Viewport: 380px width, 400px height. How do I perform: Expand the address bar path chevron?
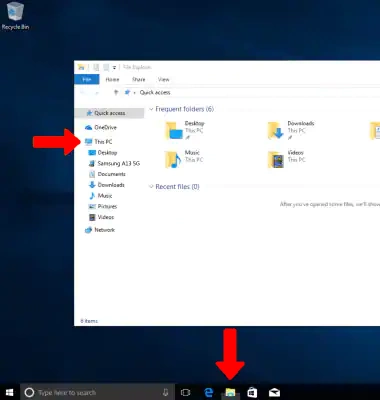[134, 93]
